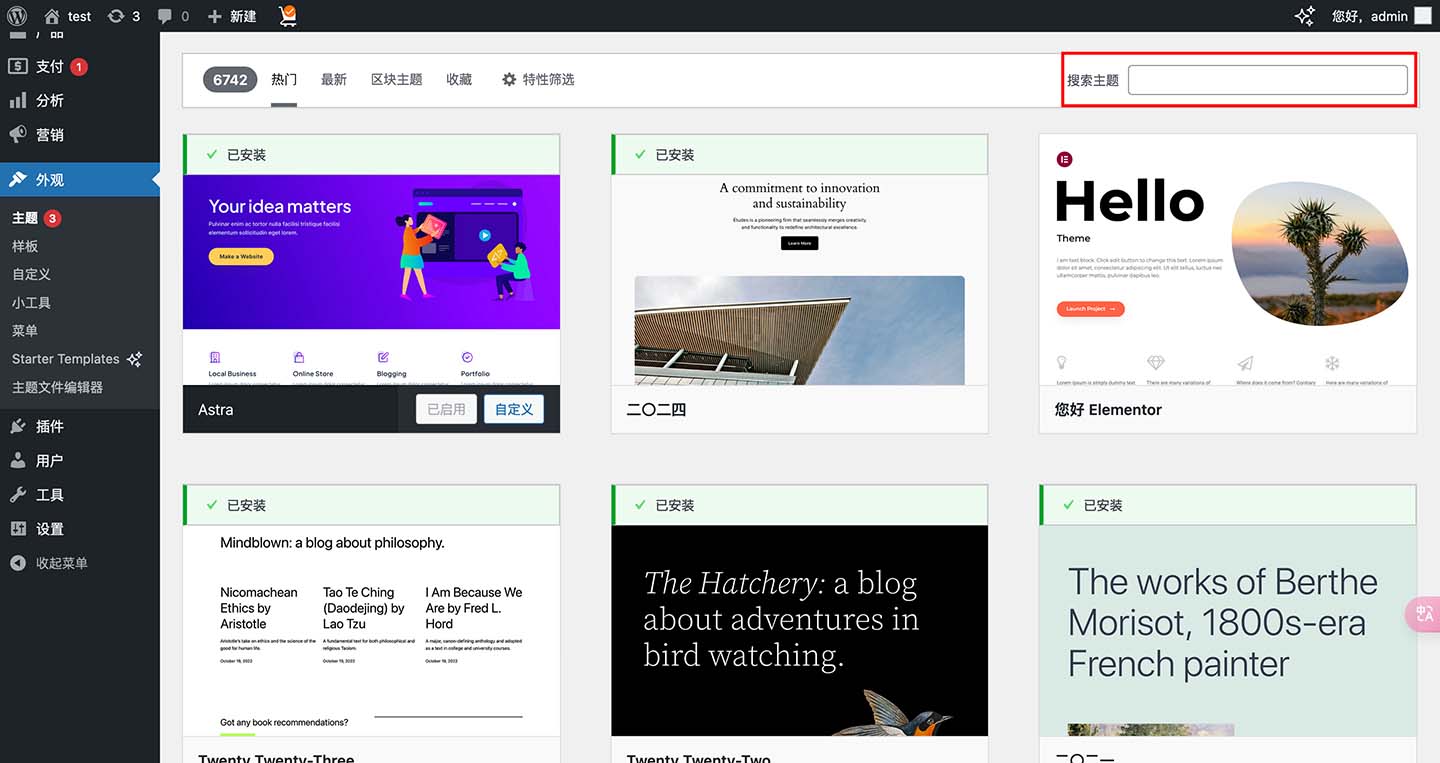
Task: Select the 外观 appearance menu
Action: tap(80, 180)
